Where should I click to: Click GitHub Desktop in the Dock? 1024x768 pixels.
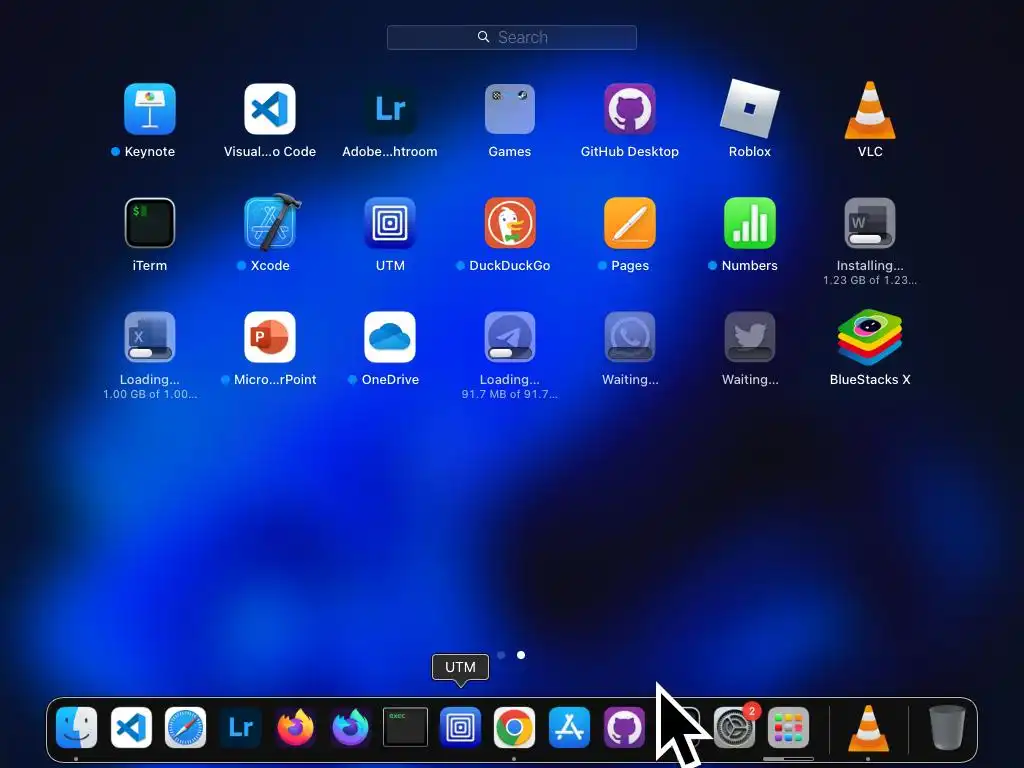click(x=624, y=728)
